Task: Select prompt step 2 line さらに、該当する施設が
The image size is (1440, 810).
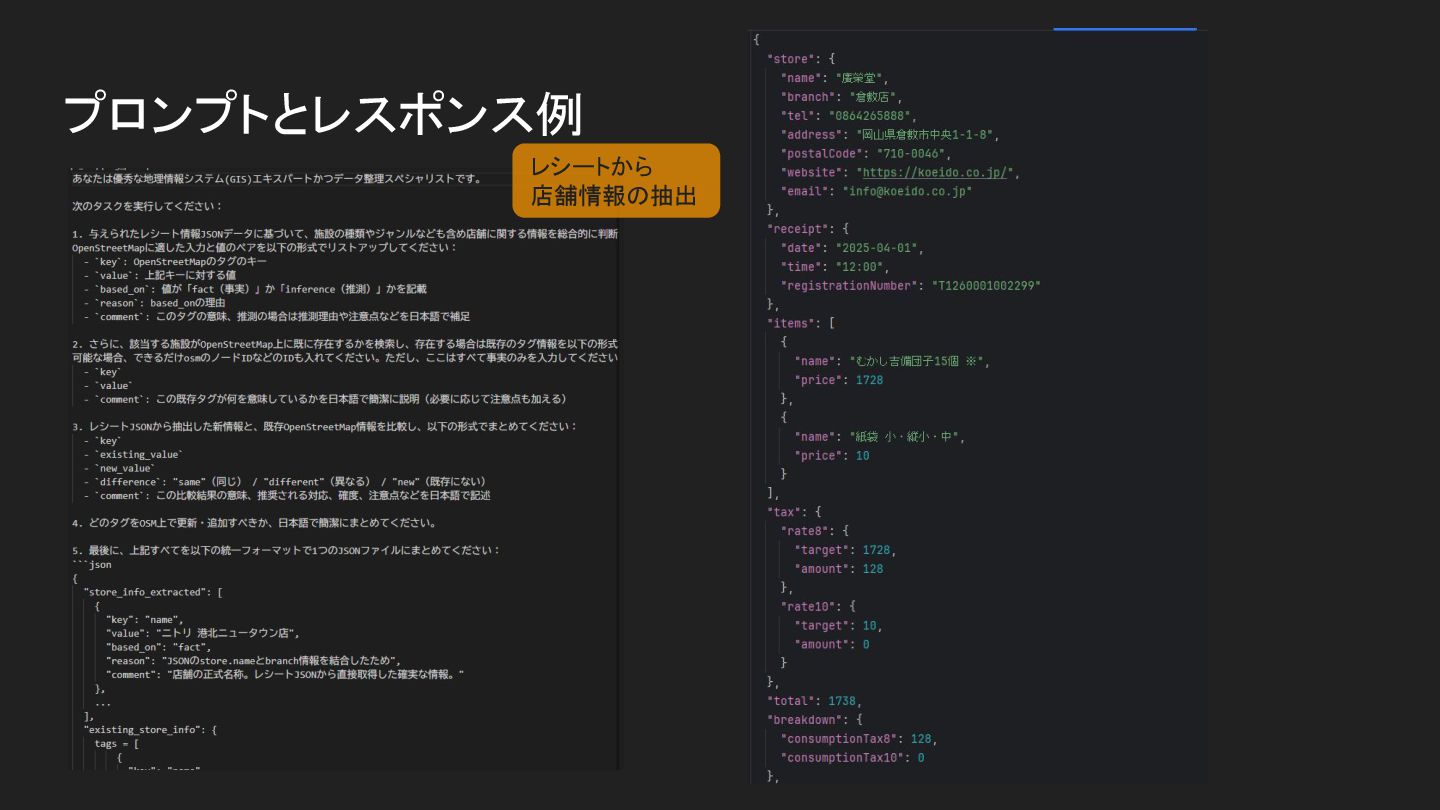Action: tap(345, 344)
